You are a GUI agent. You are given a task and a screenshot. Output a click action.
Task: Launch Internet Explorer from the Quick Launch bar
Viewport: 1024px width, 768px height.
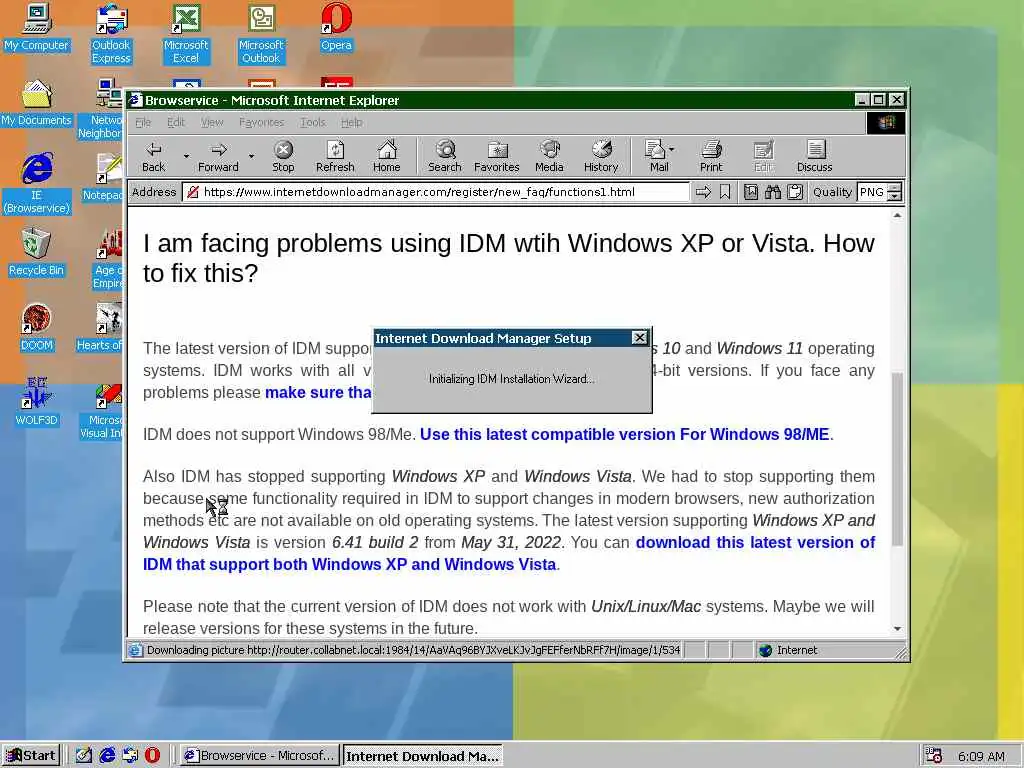click(107, 756)
